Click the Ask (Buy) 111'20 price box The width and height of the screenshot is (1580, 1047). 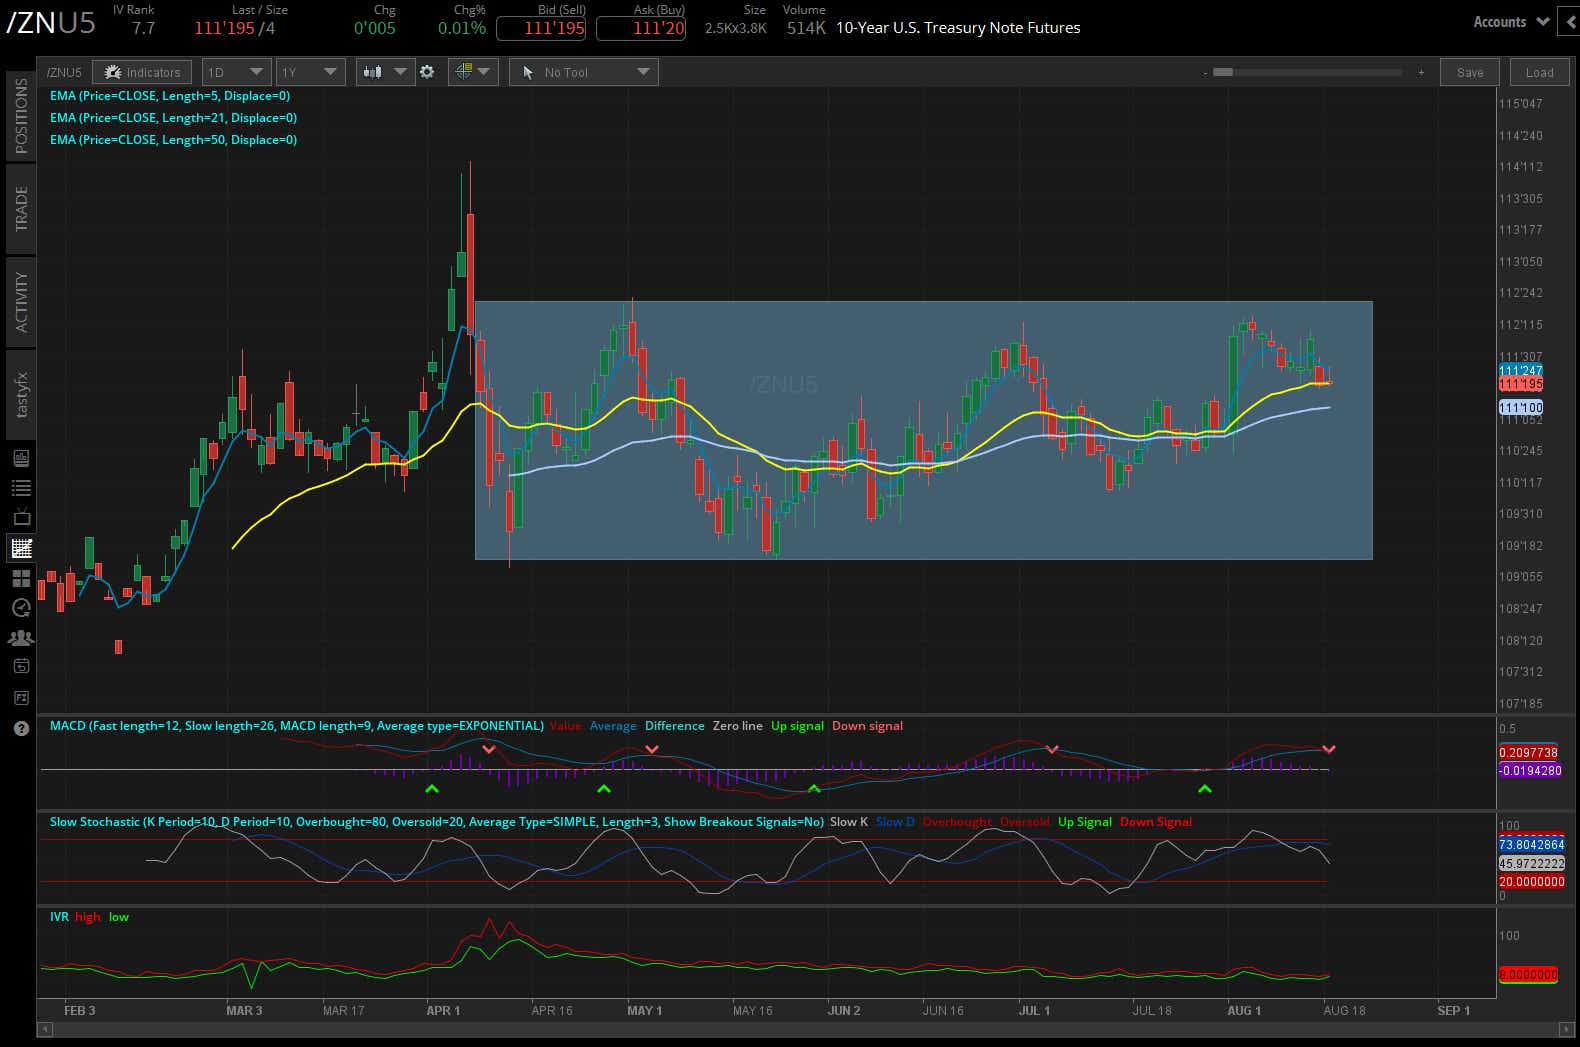641,28
